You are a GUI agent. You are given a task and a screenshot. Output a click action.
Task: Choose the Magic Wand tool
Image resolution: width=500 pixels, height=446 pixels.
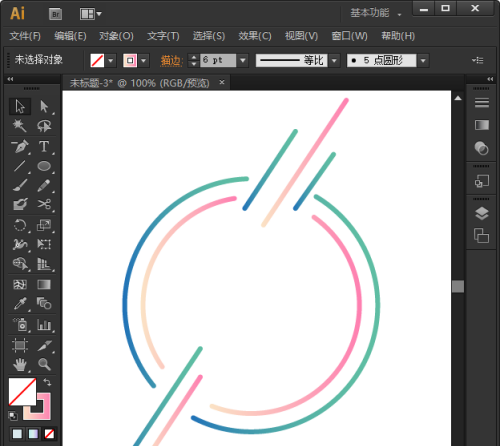[x=19, y=126]
